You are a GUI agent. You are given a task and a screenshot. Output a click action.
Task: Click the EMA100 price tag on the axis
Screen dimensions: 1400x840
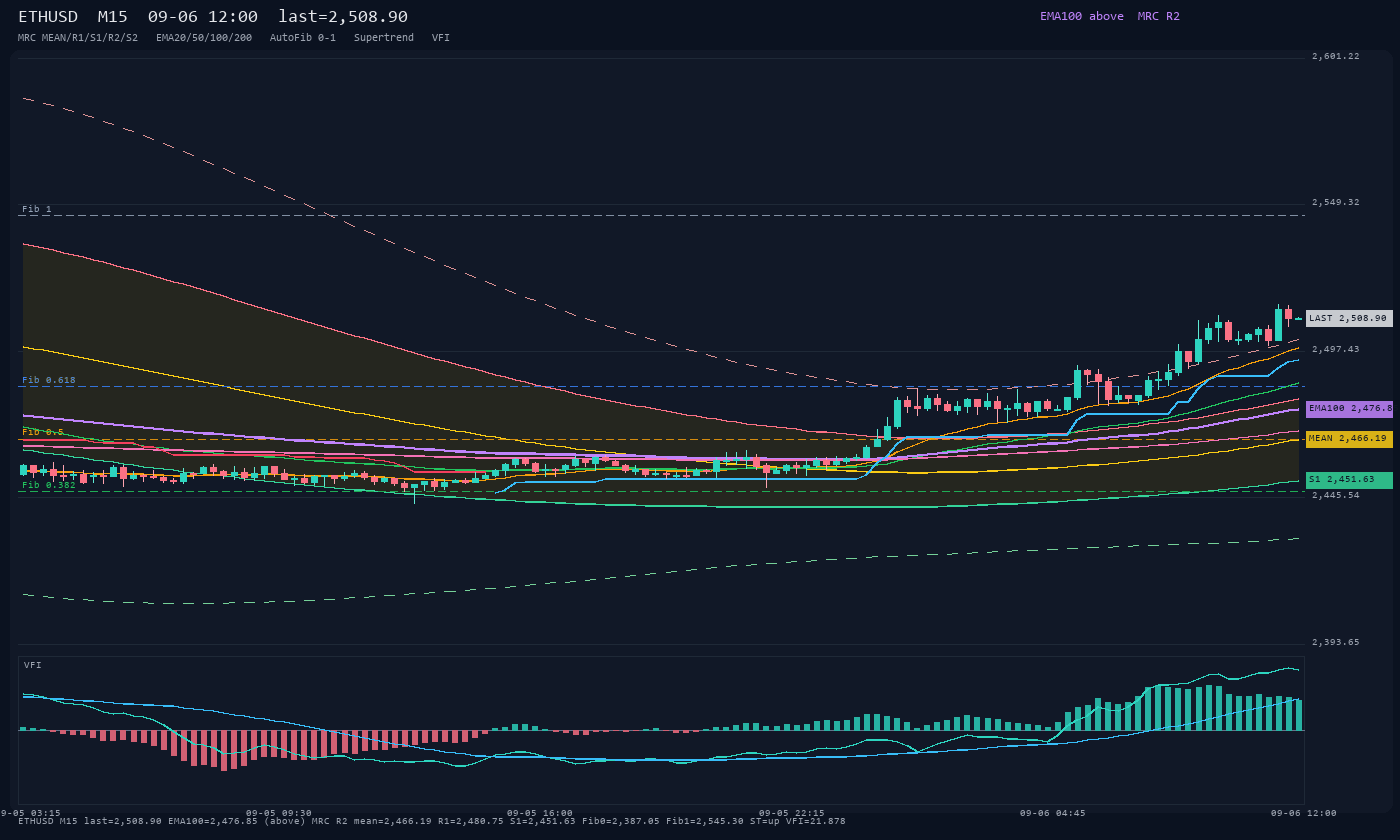(1349, 409)
